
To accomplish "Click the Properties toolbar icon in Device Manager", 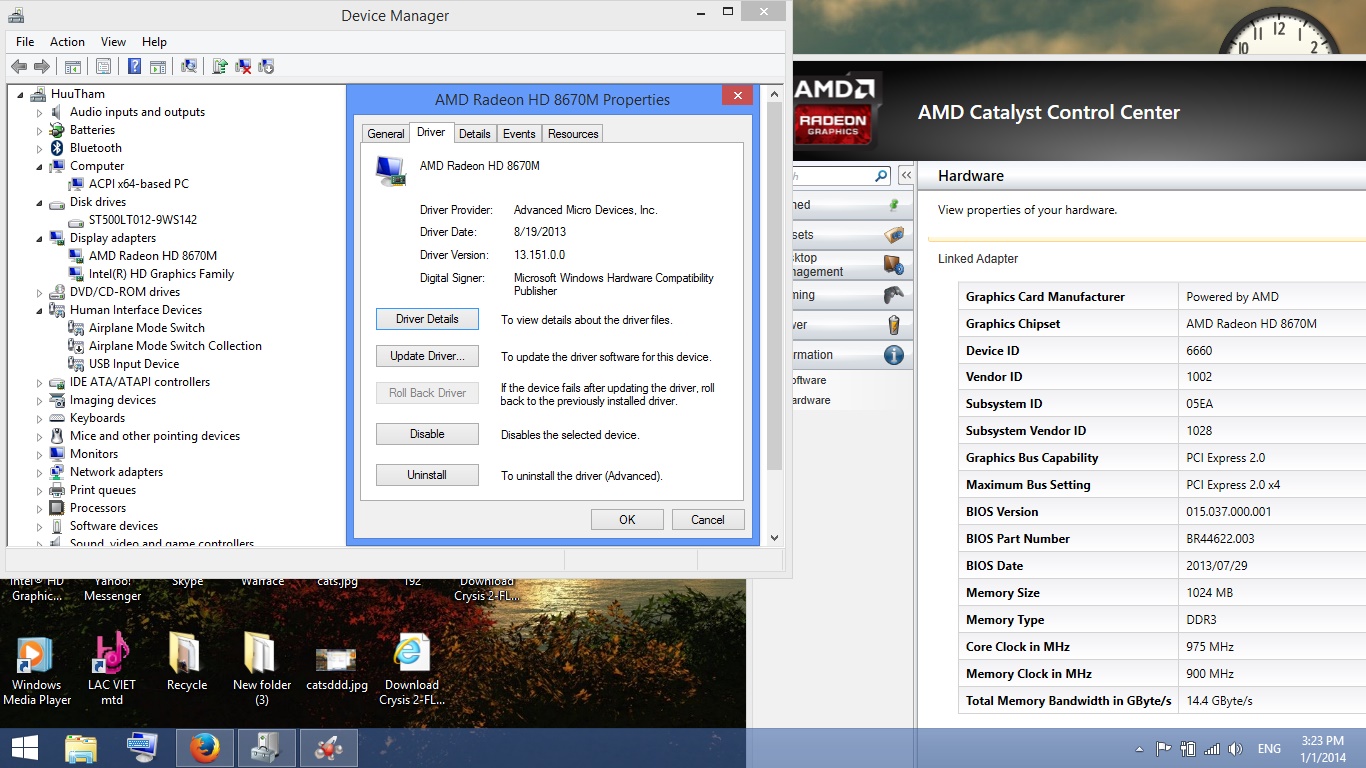I will 103,66.
